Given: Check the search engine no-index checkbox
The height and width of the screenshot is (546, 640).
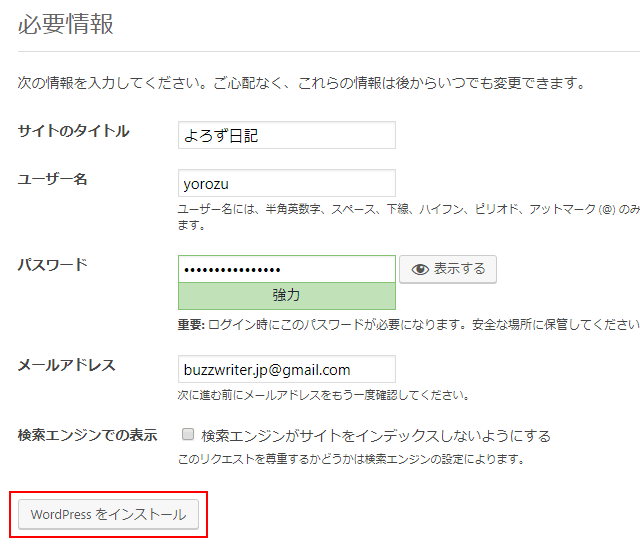Looking at the screenshot, I should [188, 434].
